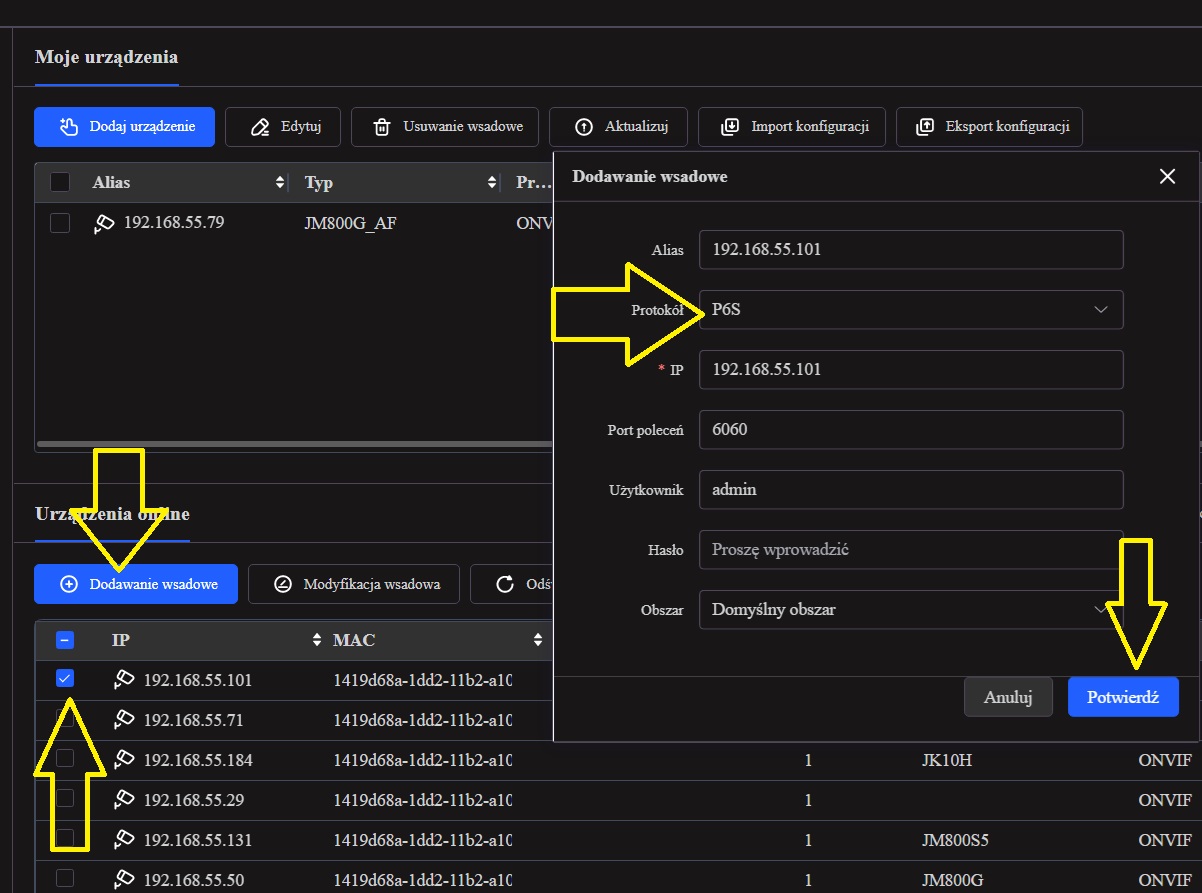
Task: Sort my devices by the Typ column arrows
Action: click(x=492, y=183)
